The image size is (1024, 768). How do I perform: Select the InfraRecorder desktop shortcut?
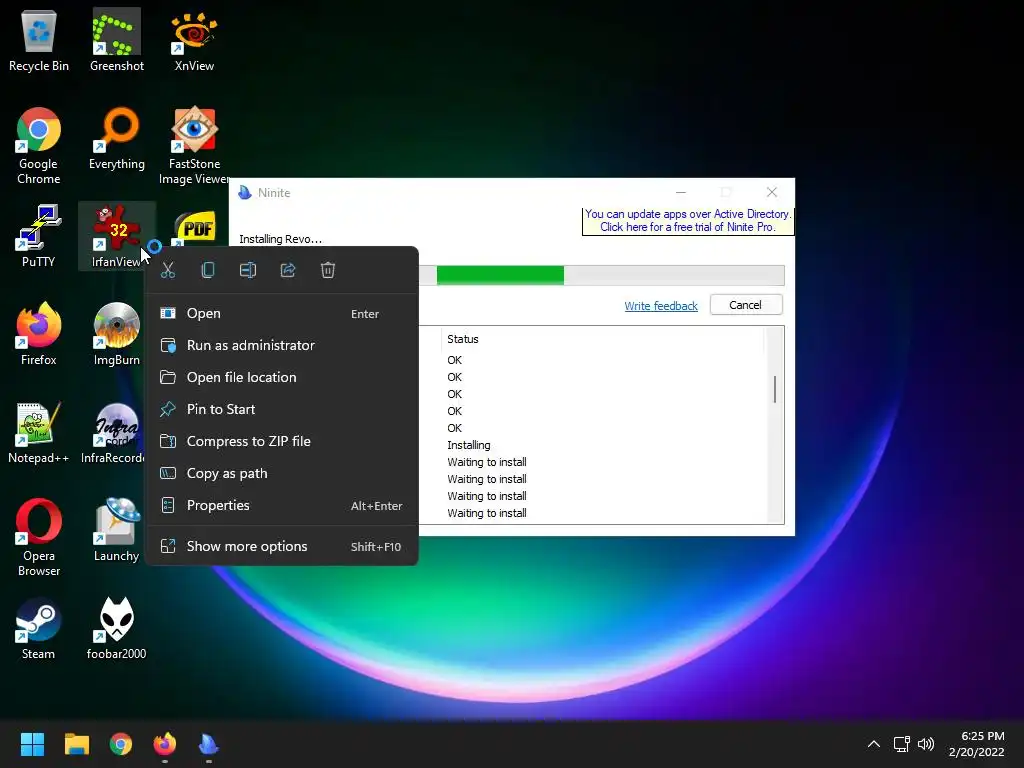(x=114, y=432)
